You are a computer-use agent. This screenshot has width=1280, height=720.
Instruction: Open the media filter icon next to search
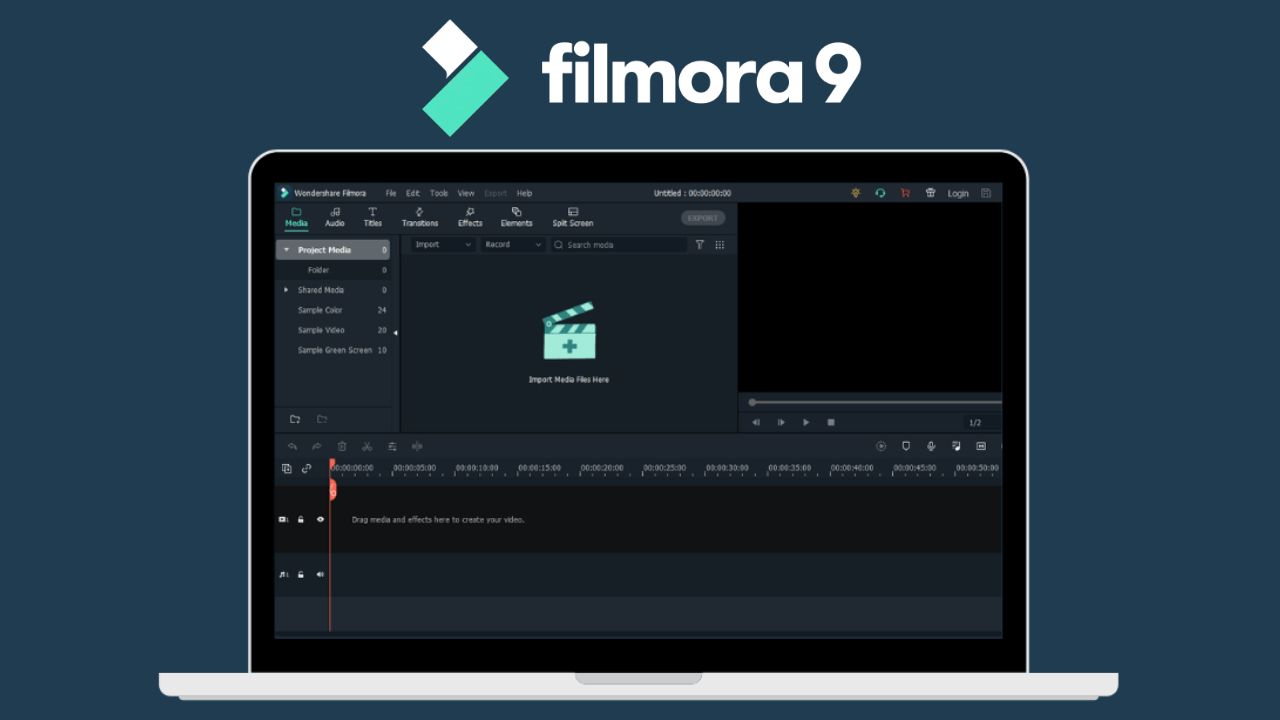[700, 244]
